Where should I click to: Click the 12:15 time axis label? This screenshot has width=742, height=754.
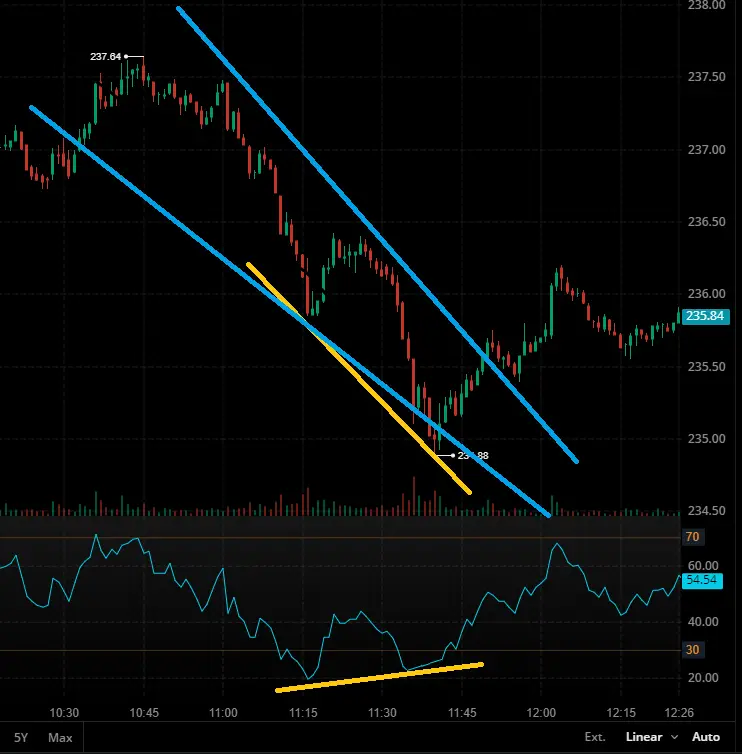click(x=621, y=712)
